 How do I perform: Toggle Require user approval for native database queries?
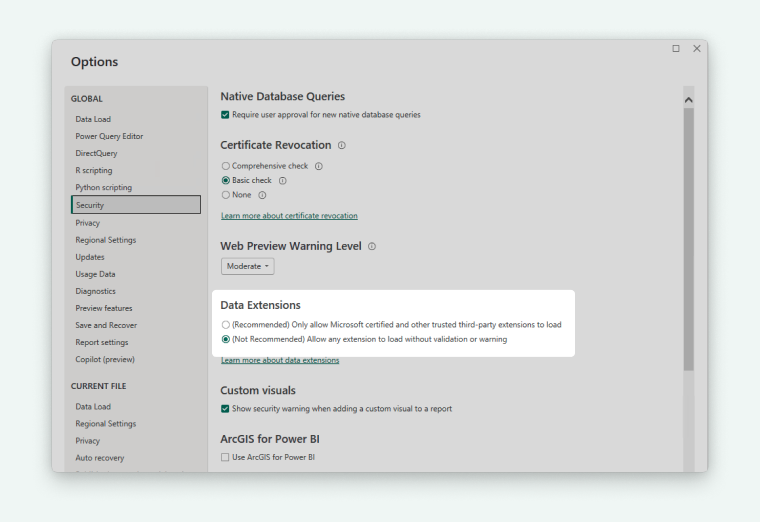225,115
